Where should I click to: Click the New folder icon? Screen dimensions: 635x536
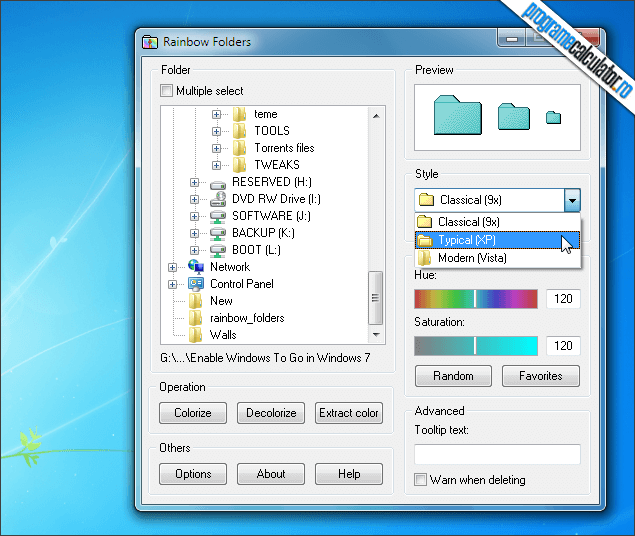point(196,301)
